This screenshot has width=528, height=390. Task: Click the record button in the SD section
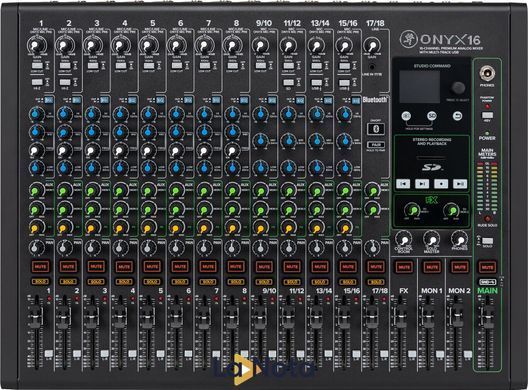(x=441, y=184)
